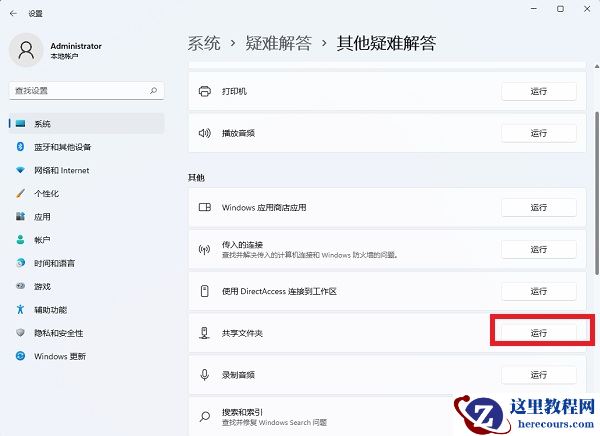Click the magnifier icon in 搜索和索引 row
Viewport: 600px width, 436px height.
(205, 416)
